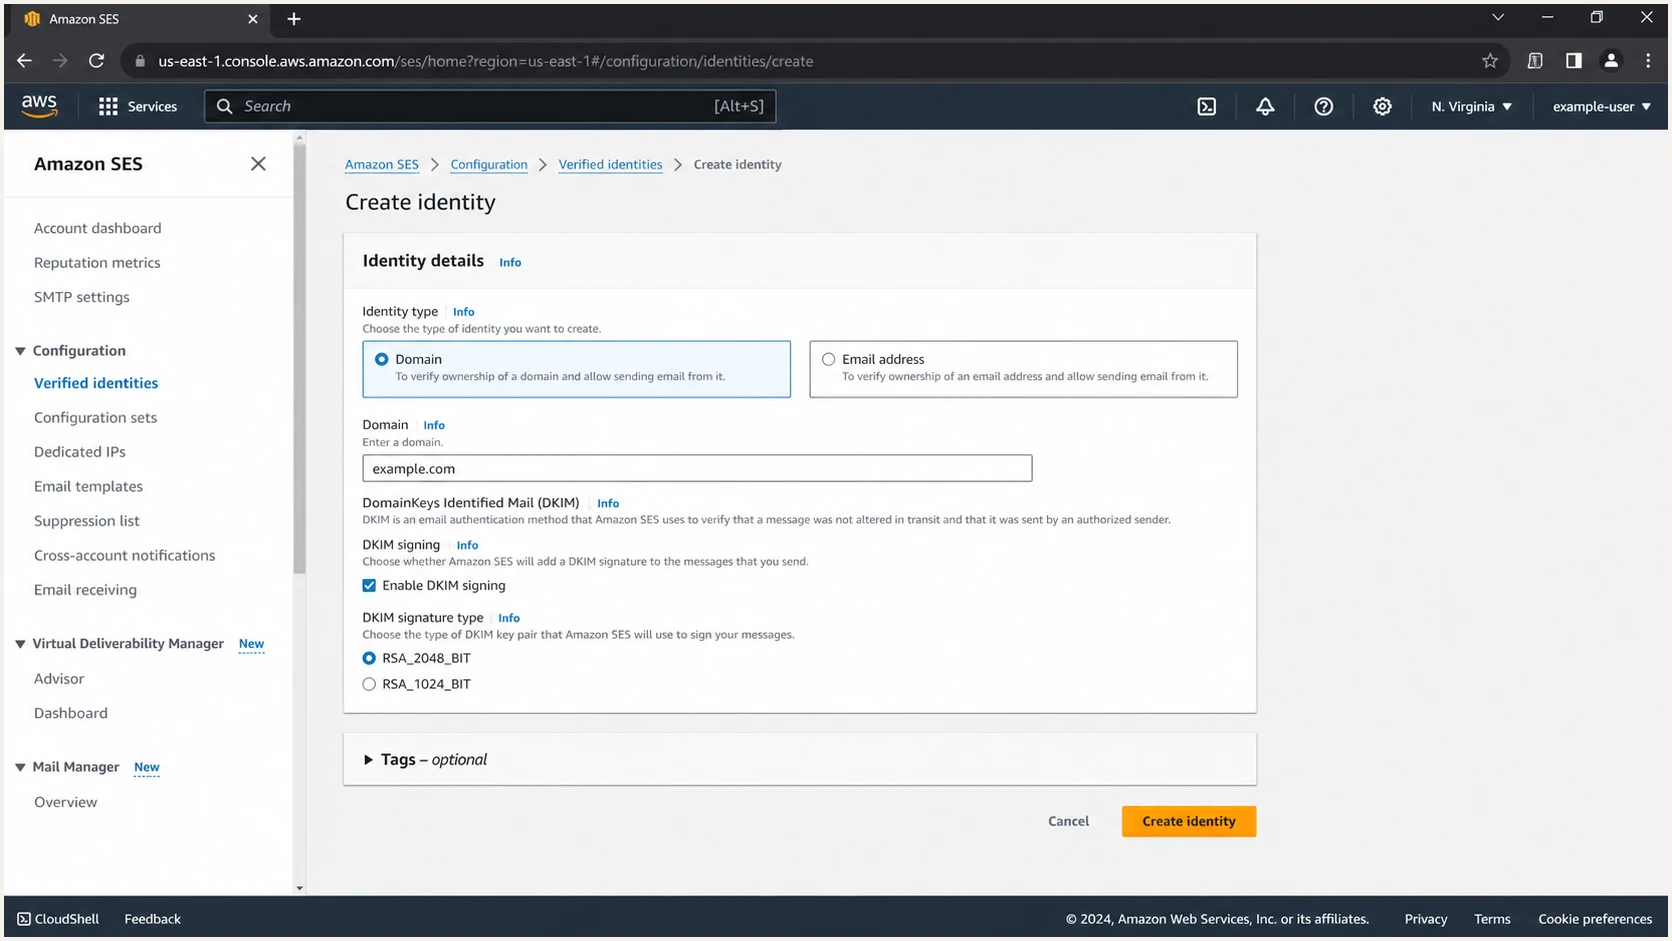Open the N. Virginia region dropdown

[1471, 106]
